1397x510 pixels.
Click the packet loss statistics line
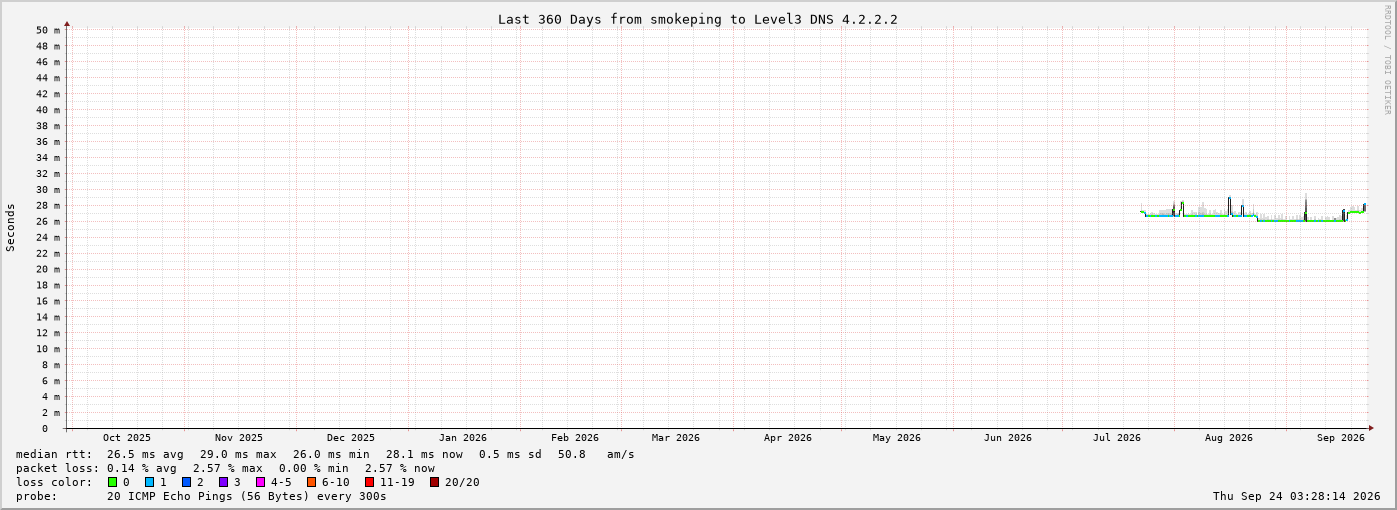coord(225,468)
